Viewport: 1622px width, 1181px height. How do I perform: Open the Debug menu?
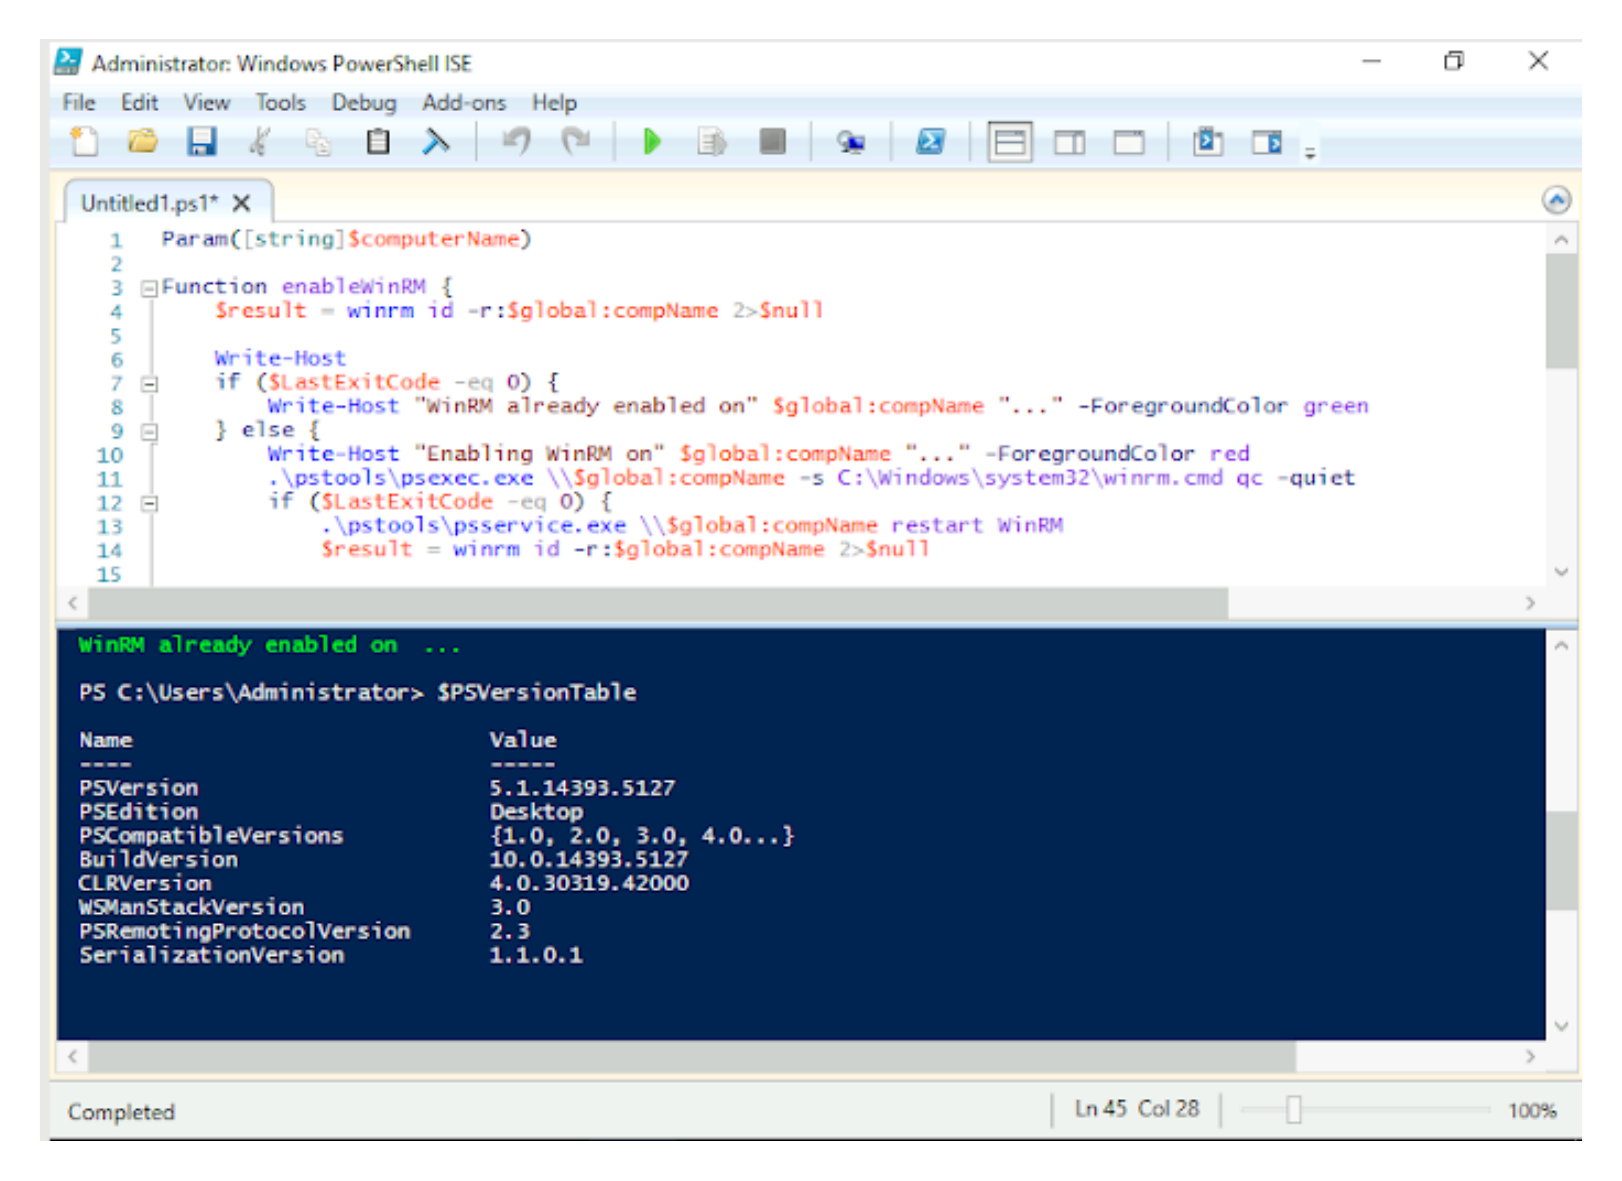(x=364, y=102)
